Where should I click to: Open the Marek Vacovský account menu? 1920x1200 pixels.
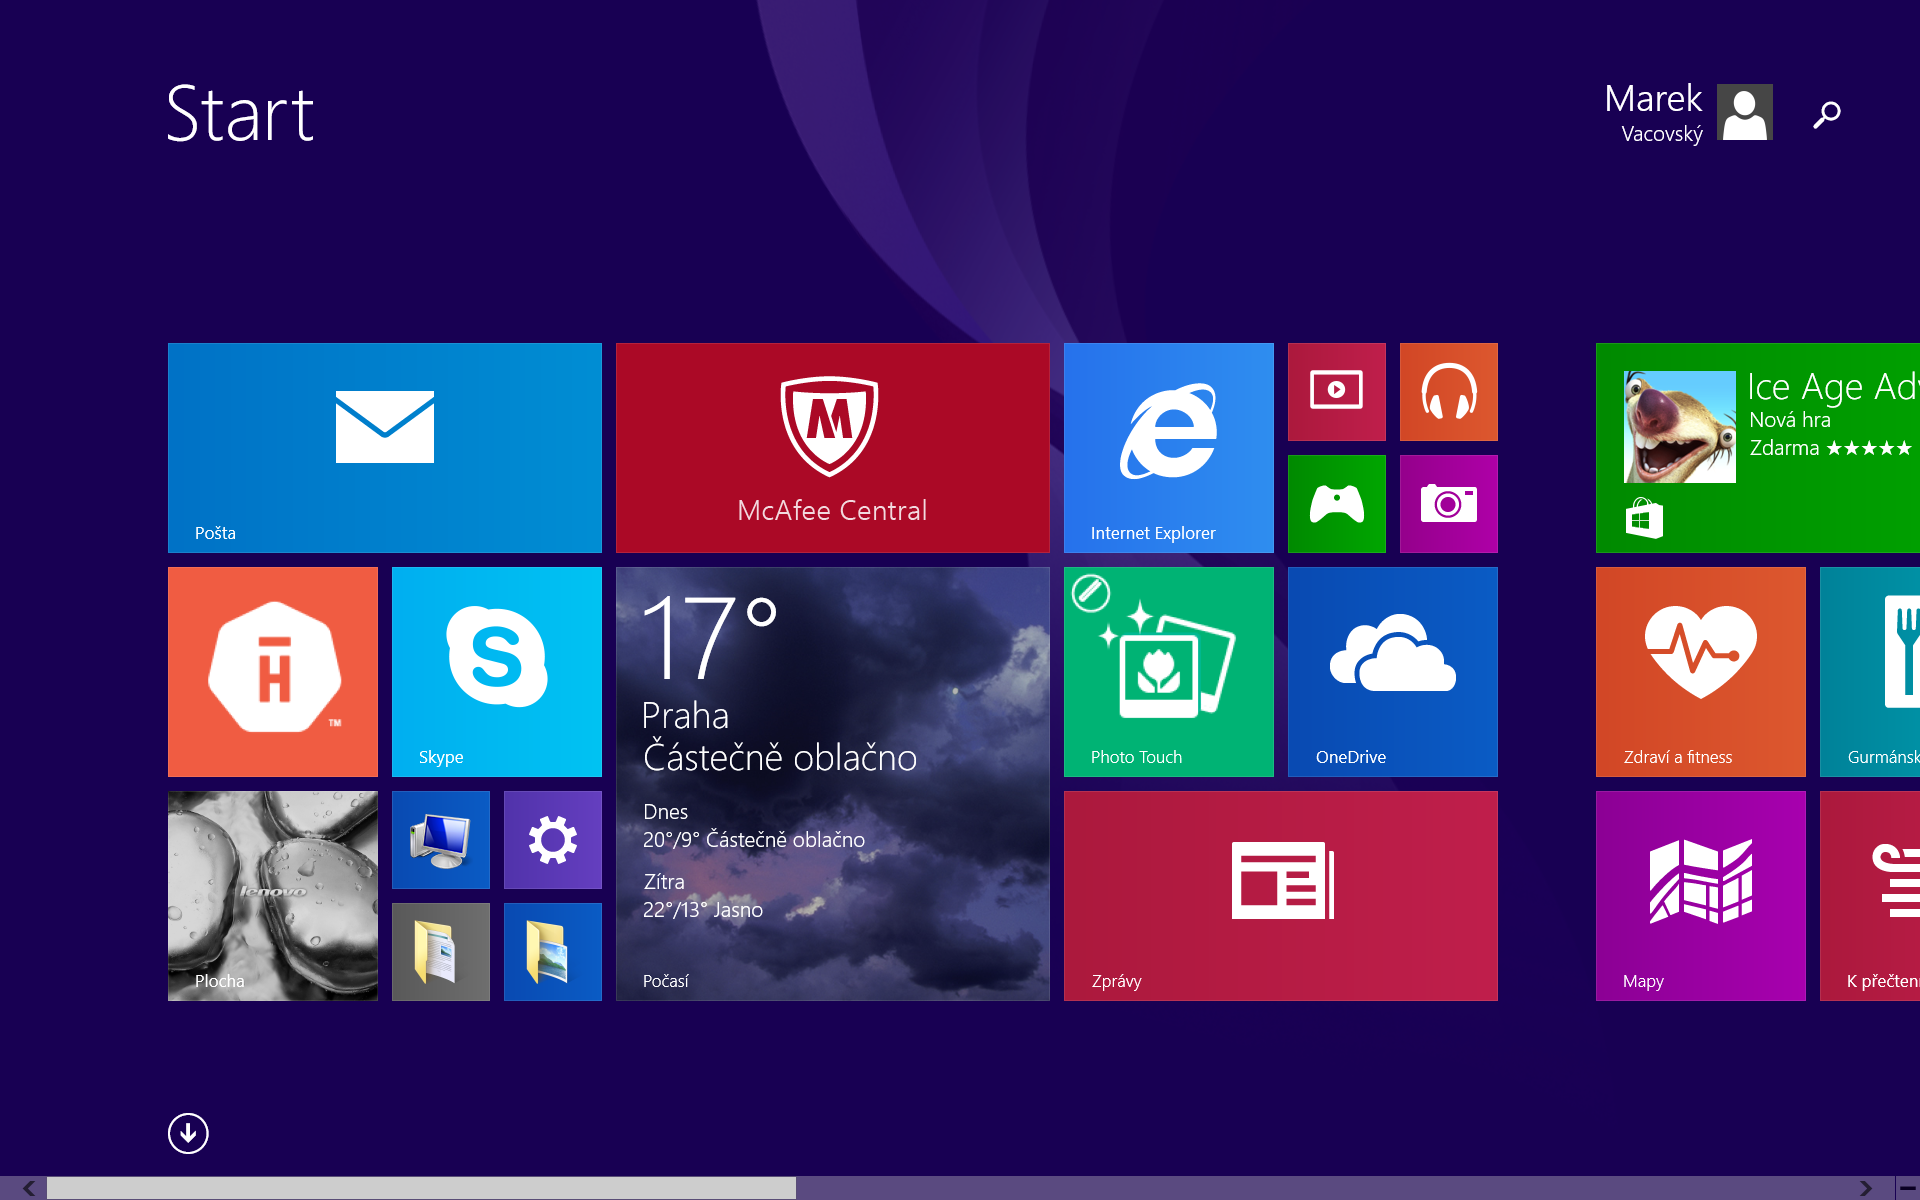point(1688,112)
